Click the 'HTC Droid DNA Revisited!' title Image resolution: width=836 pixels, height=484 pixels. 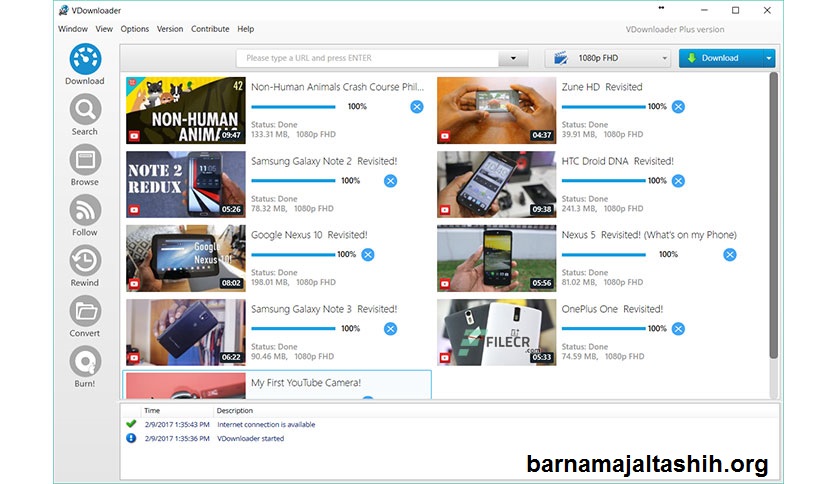617,161
